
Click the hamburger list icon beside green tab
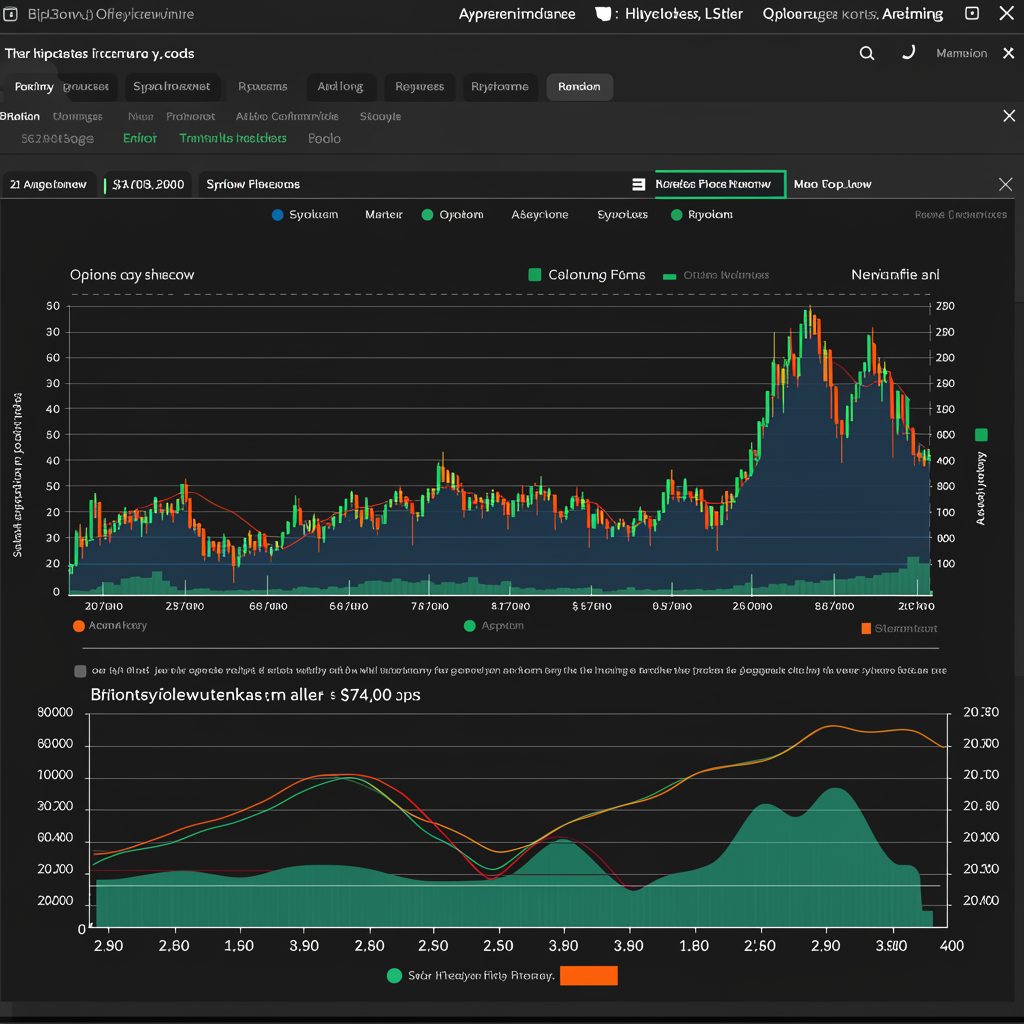coord(638,184)
